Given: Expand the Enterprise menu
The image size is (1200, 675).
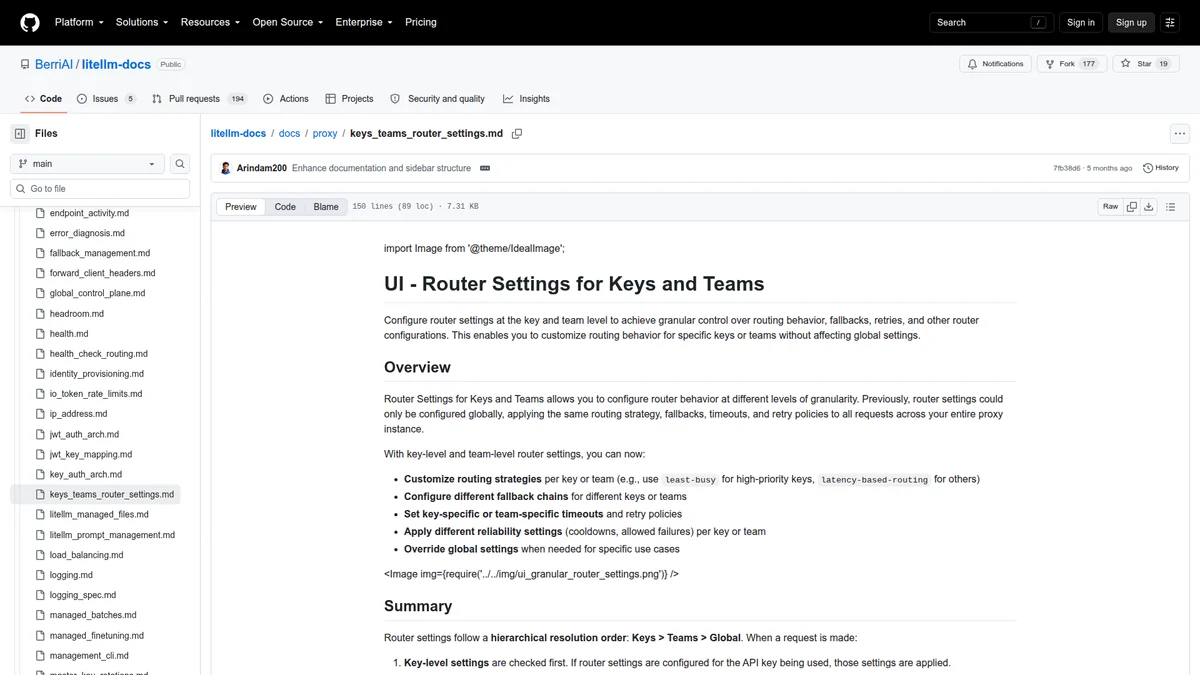Looking at the screenshot, I should point(364,22).
